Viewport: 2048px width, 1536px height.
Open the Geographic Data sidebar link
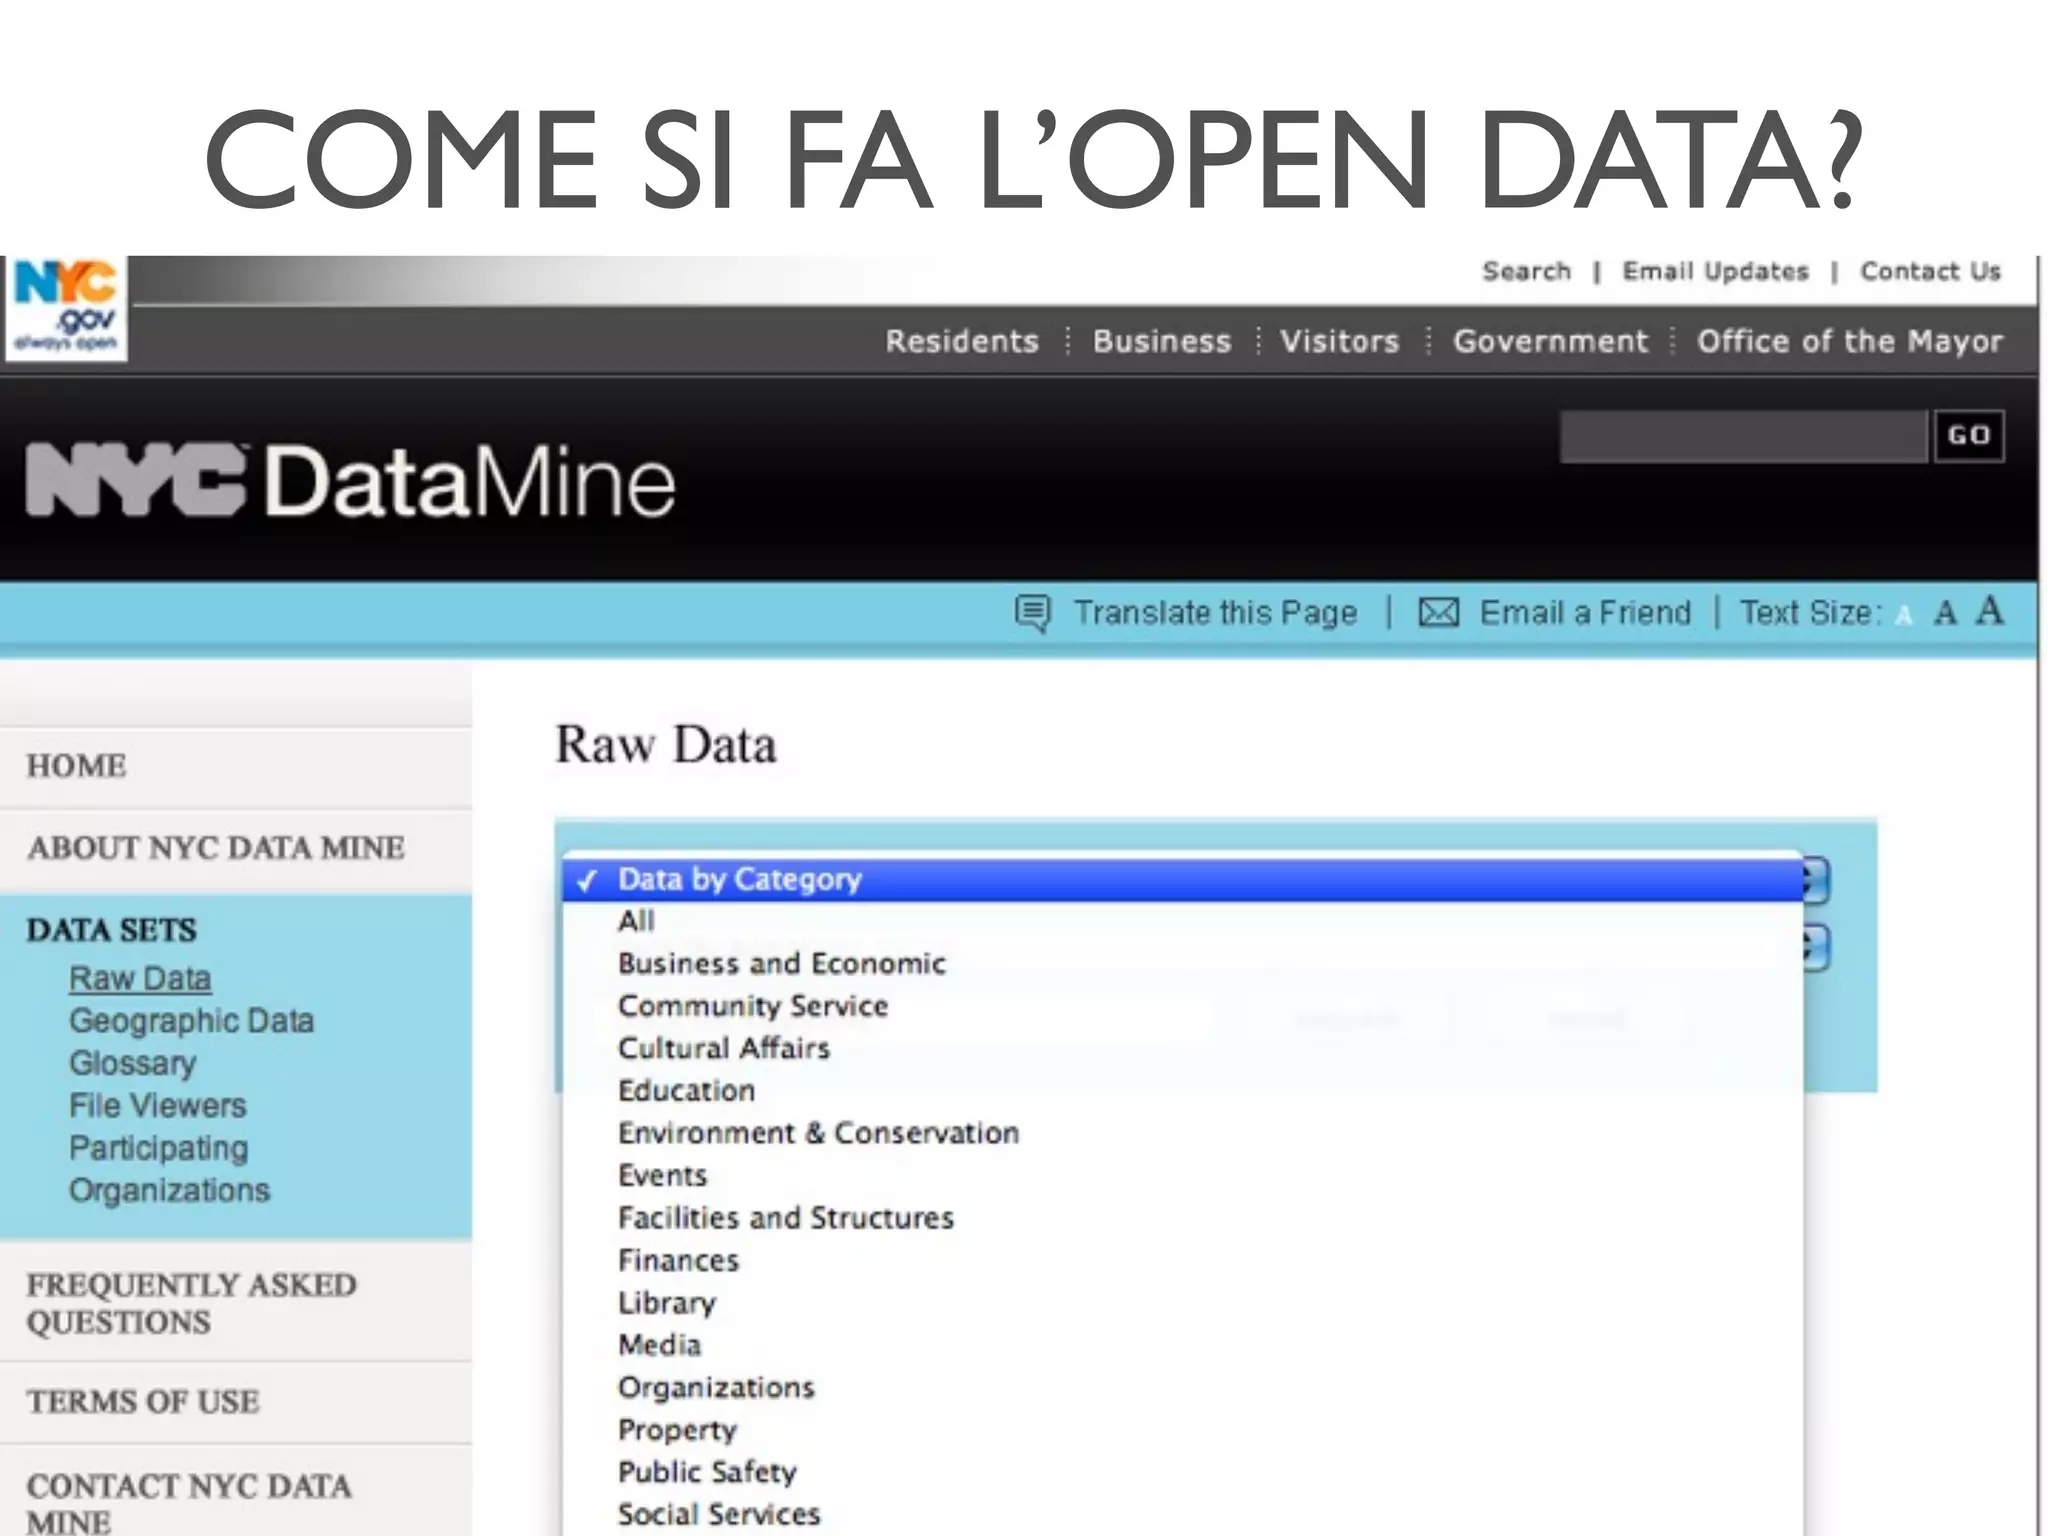(191, 1021)
